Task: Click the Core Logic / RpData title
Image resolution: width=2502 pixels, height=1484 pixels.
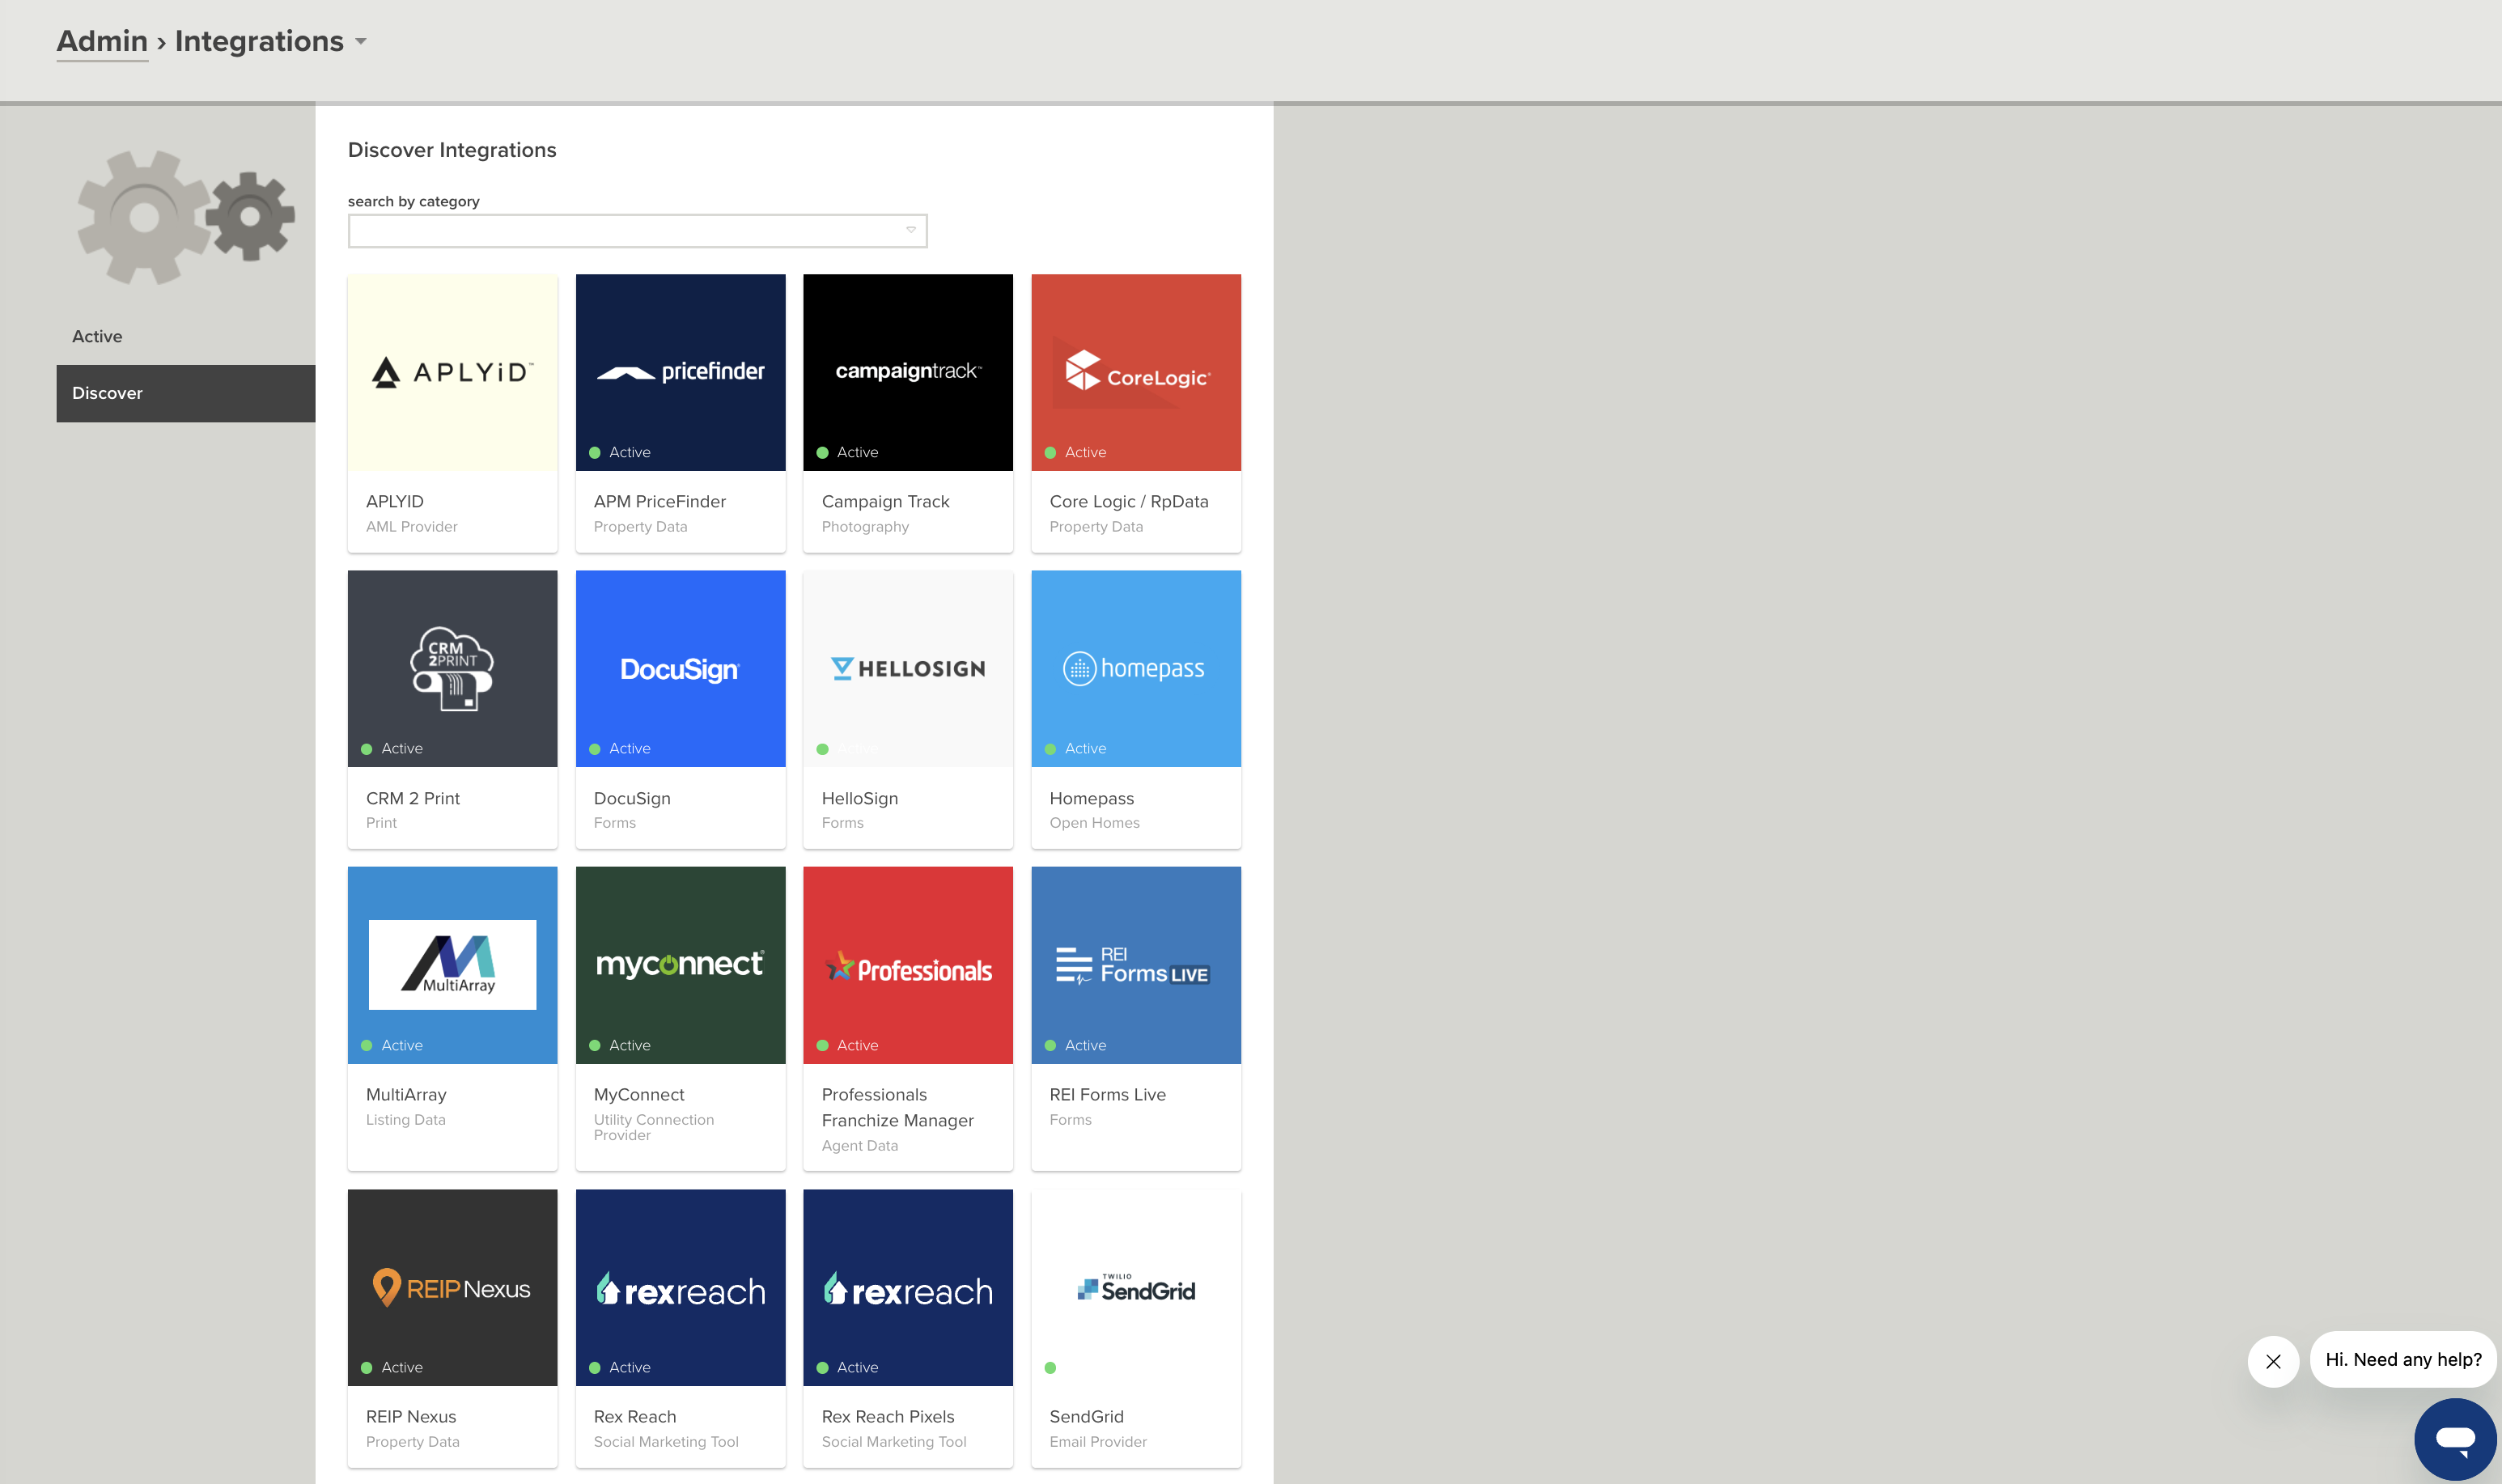Action: [x=1128, y=501]
